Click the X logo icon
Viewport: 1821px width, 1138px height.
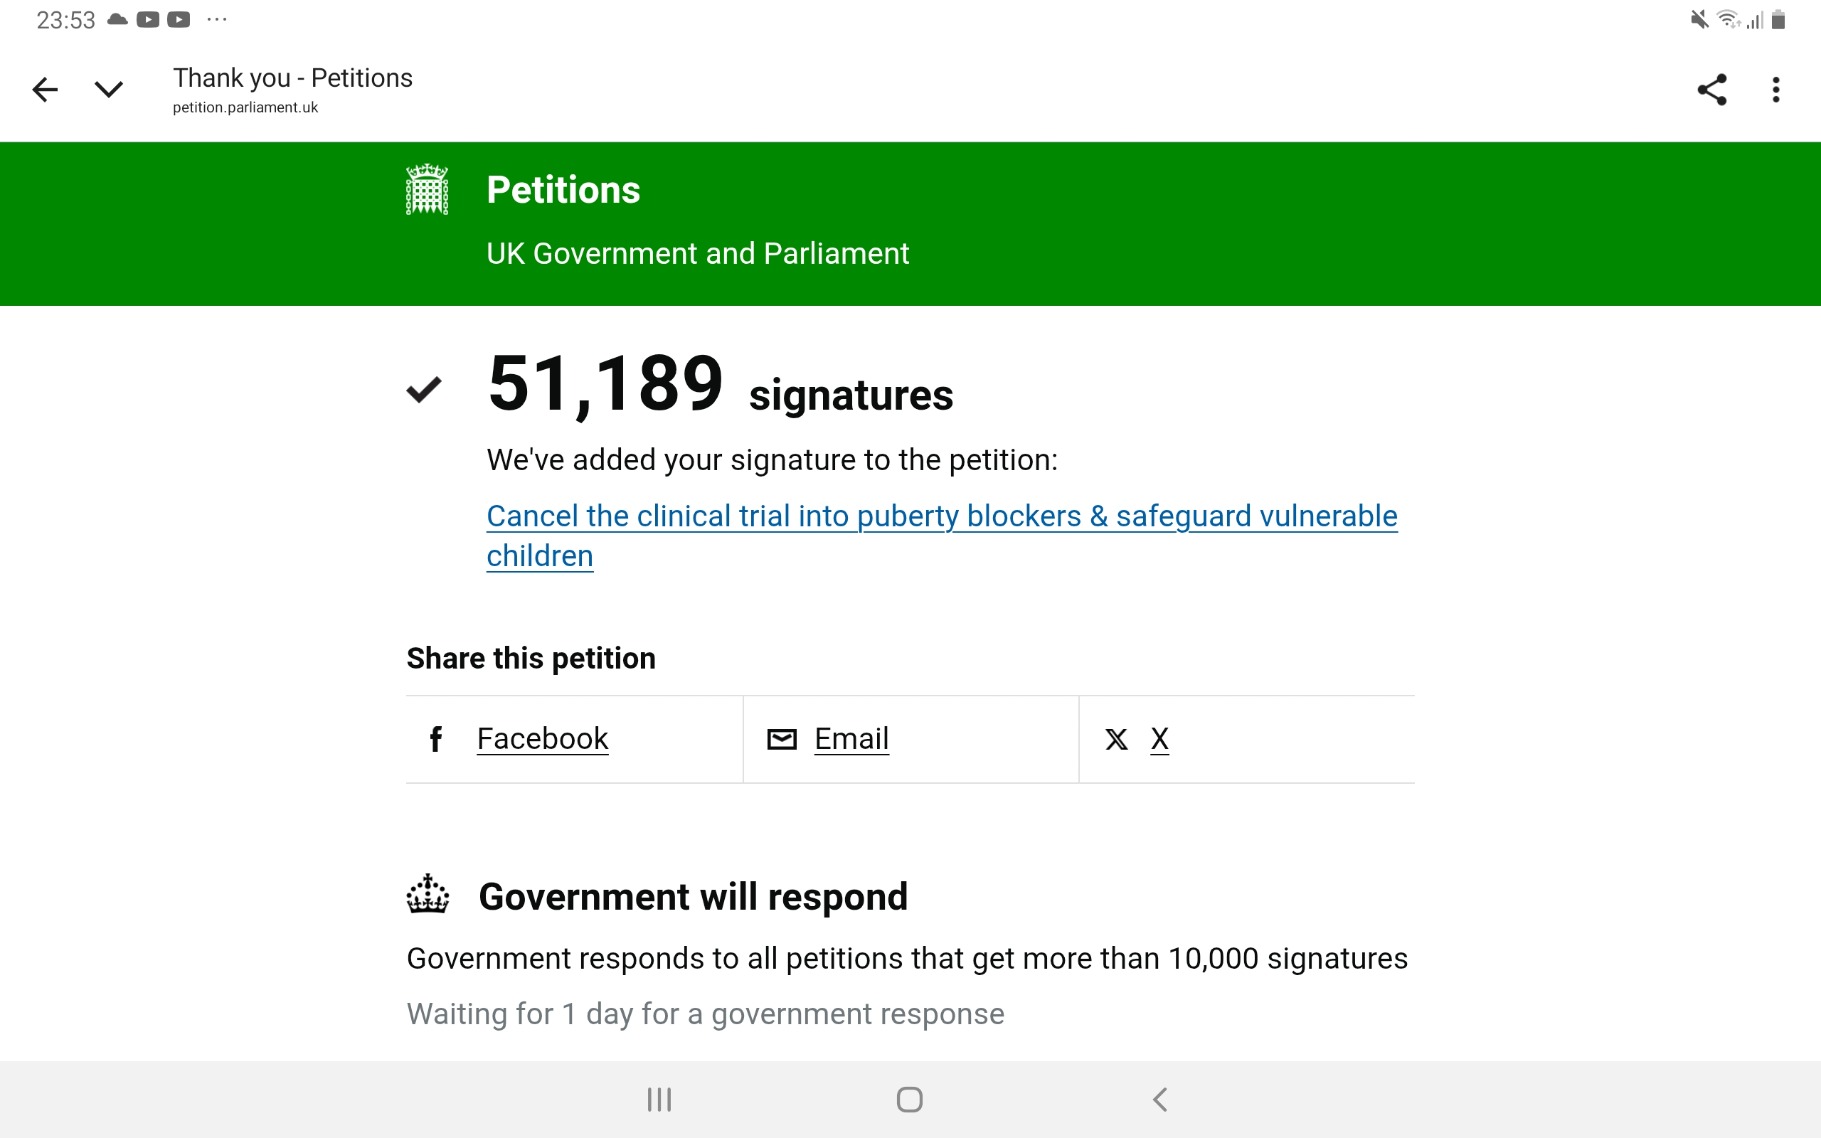[1116, 739]
